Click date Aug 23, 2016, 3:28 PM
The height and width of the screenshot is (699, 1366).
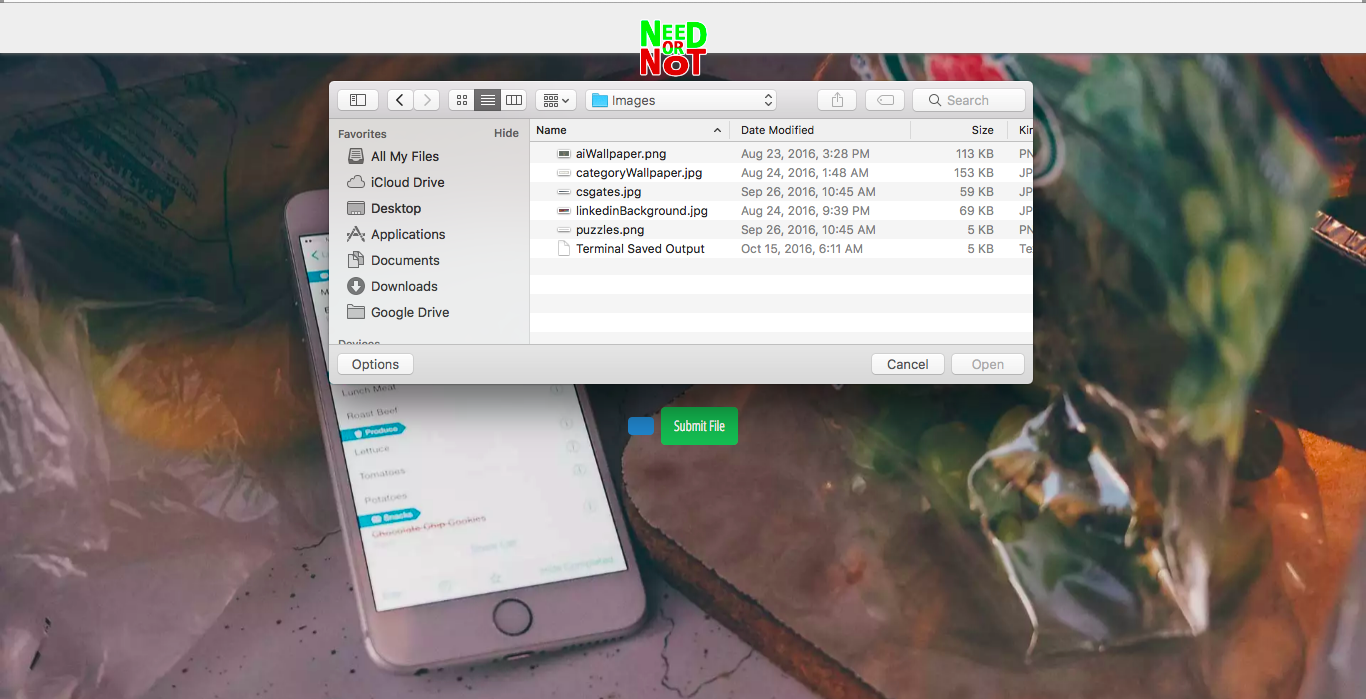(x=805, y=154)
